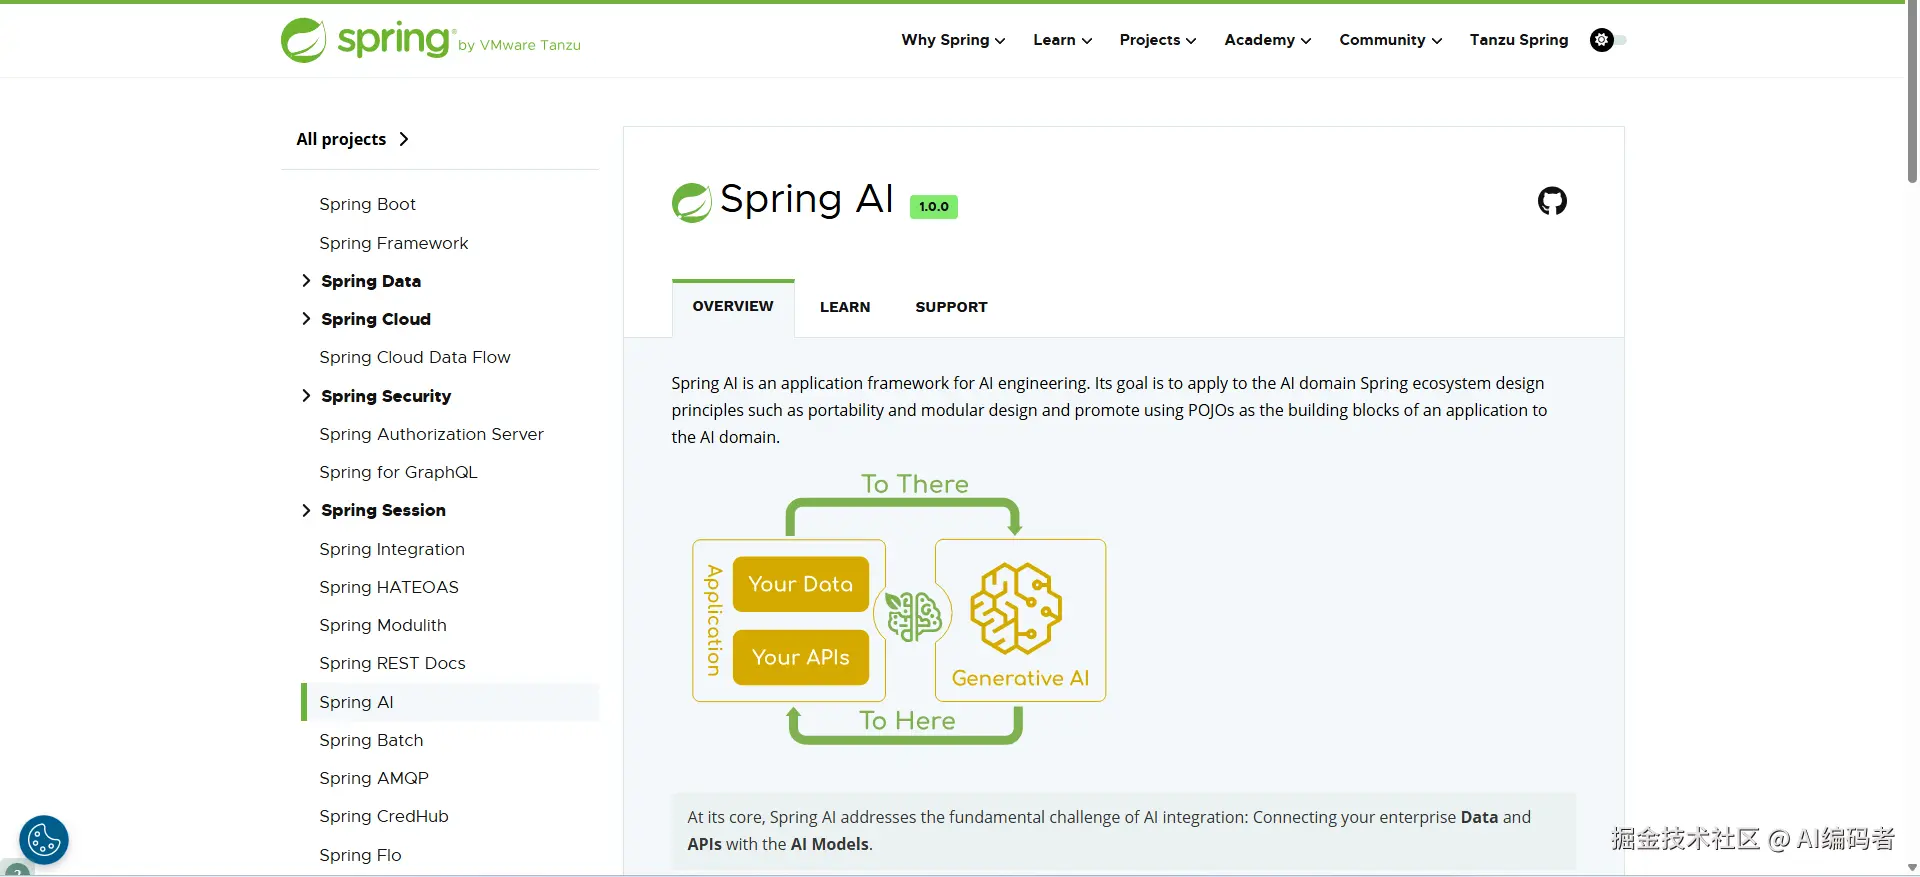Open Spring Flo project

(360, 855)
